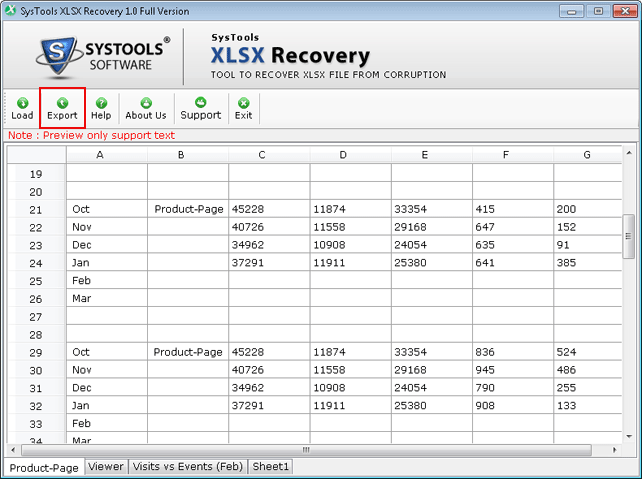Open Help from the toolbar
The image size is (642, 479).
click(x=101, y=108)
